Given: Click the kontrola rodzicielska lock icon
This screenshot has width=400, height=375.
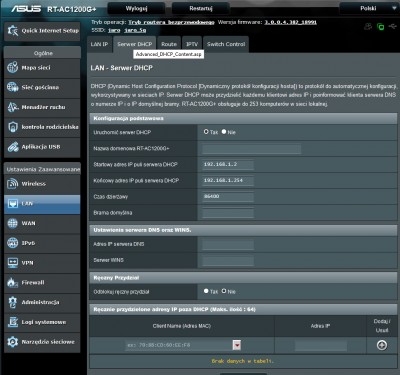Looking at the screenshot, I should 13,127.
